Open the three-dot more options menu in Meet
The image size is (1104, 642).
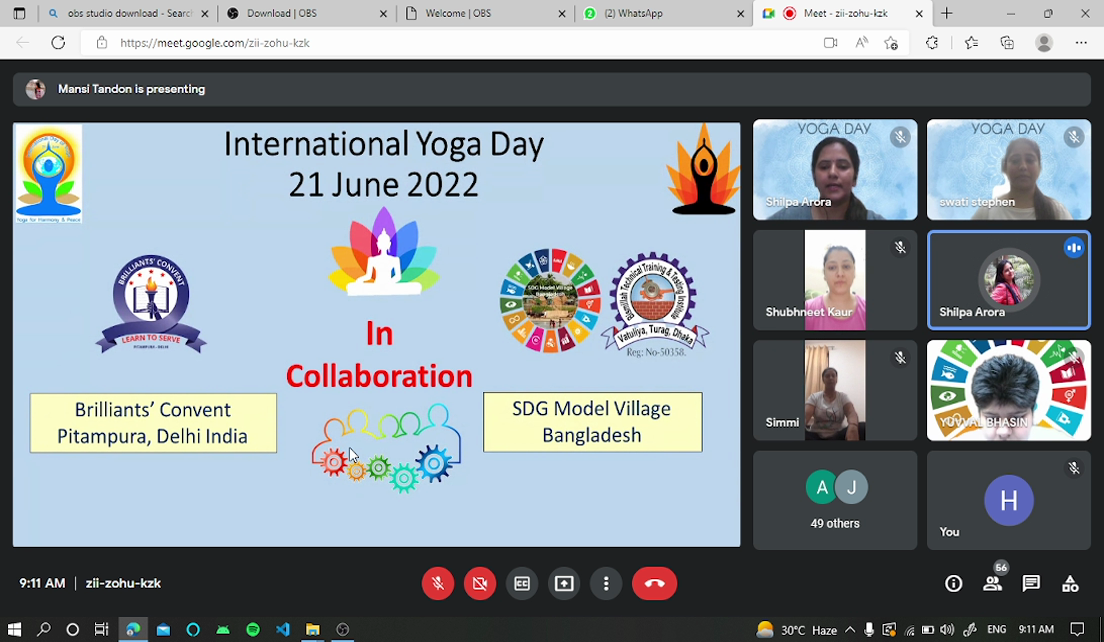pyautogui.click(x=606, y=584)
